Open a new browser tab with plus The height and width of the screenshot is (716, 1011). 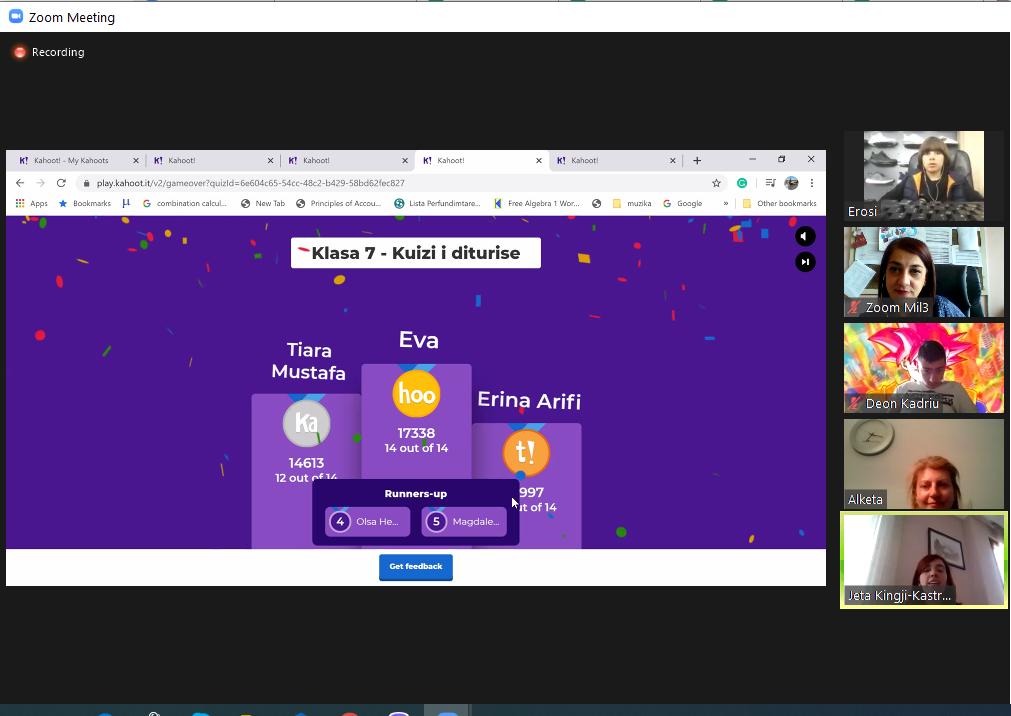point(697,160)
